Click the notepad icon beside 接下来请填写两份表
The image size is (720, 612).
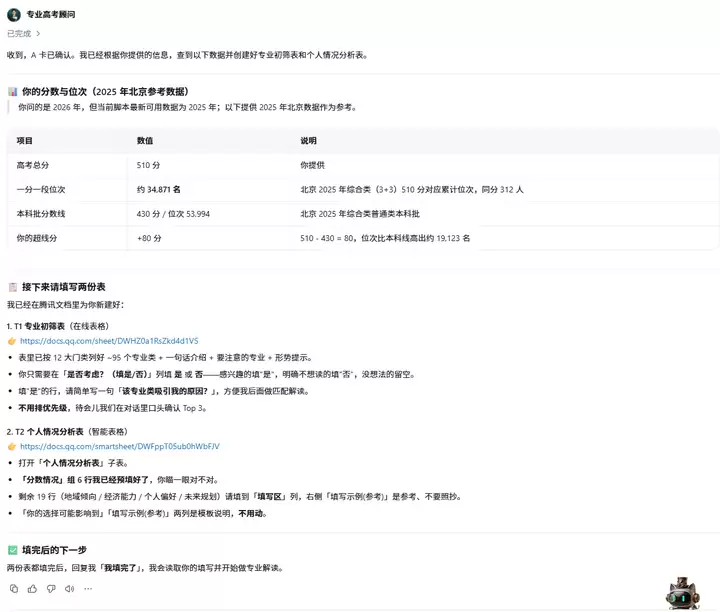13,287
